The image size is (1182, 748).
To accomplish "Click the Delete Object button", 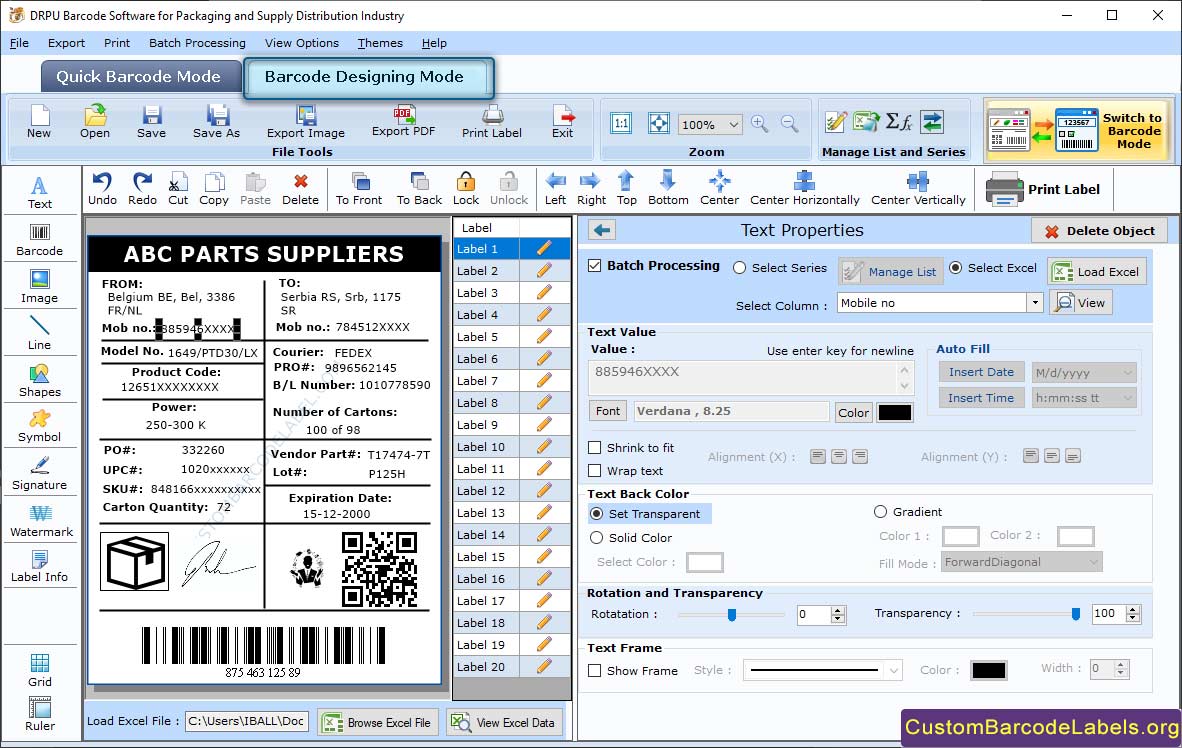I will [1099, 231].
